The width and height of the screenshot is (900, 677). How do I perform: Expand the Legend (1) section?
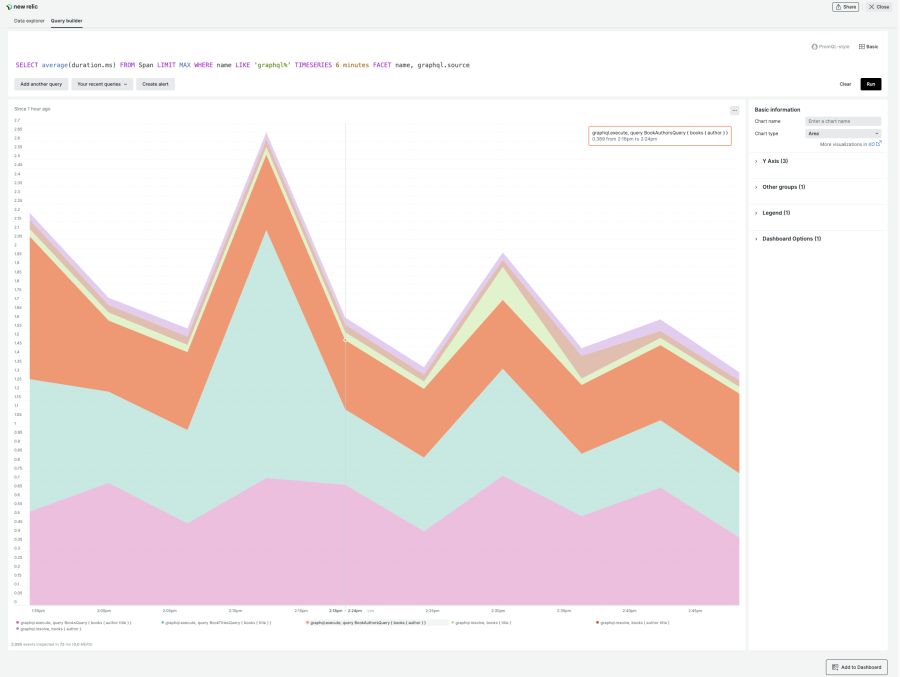click(x=776, y=212)
